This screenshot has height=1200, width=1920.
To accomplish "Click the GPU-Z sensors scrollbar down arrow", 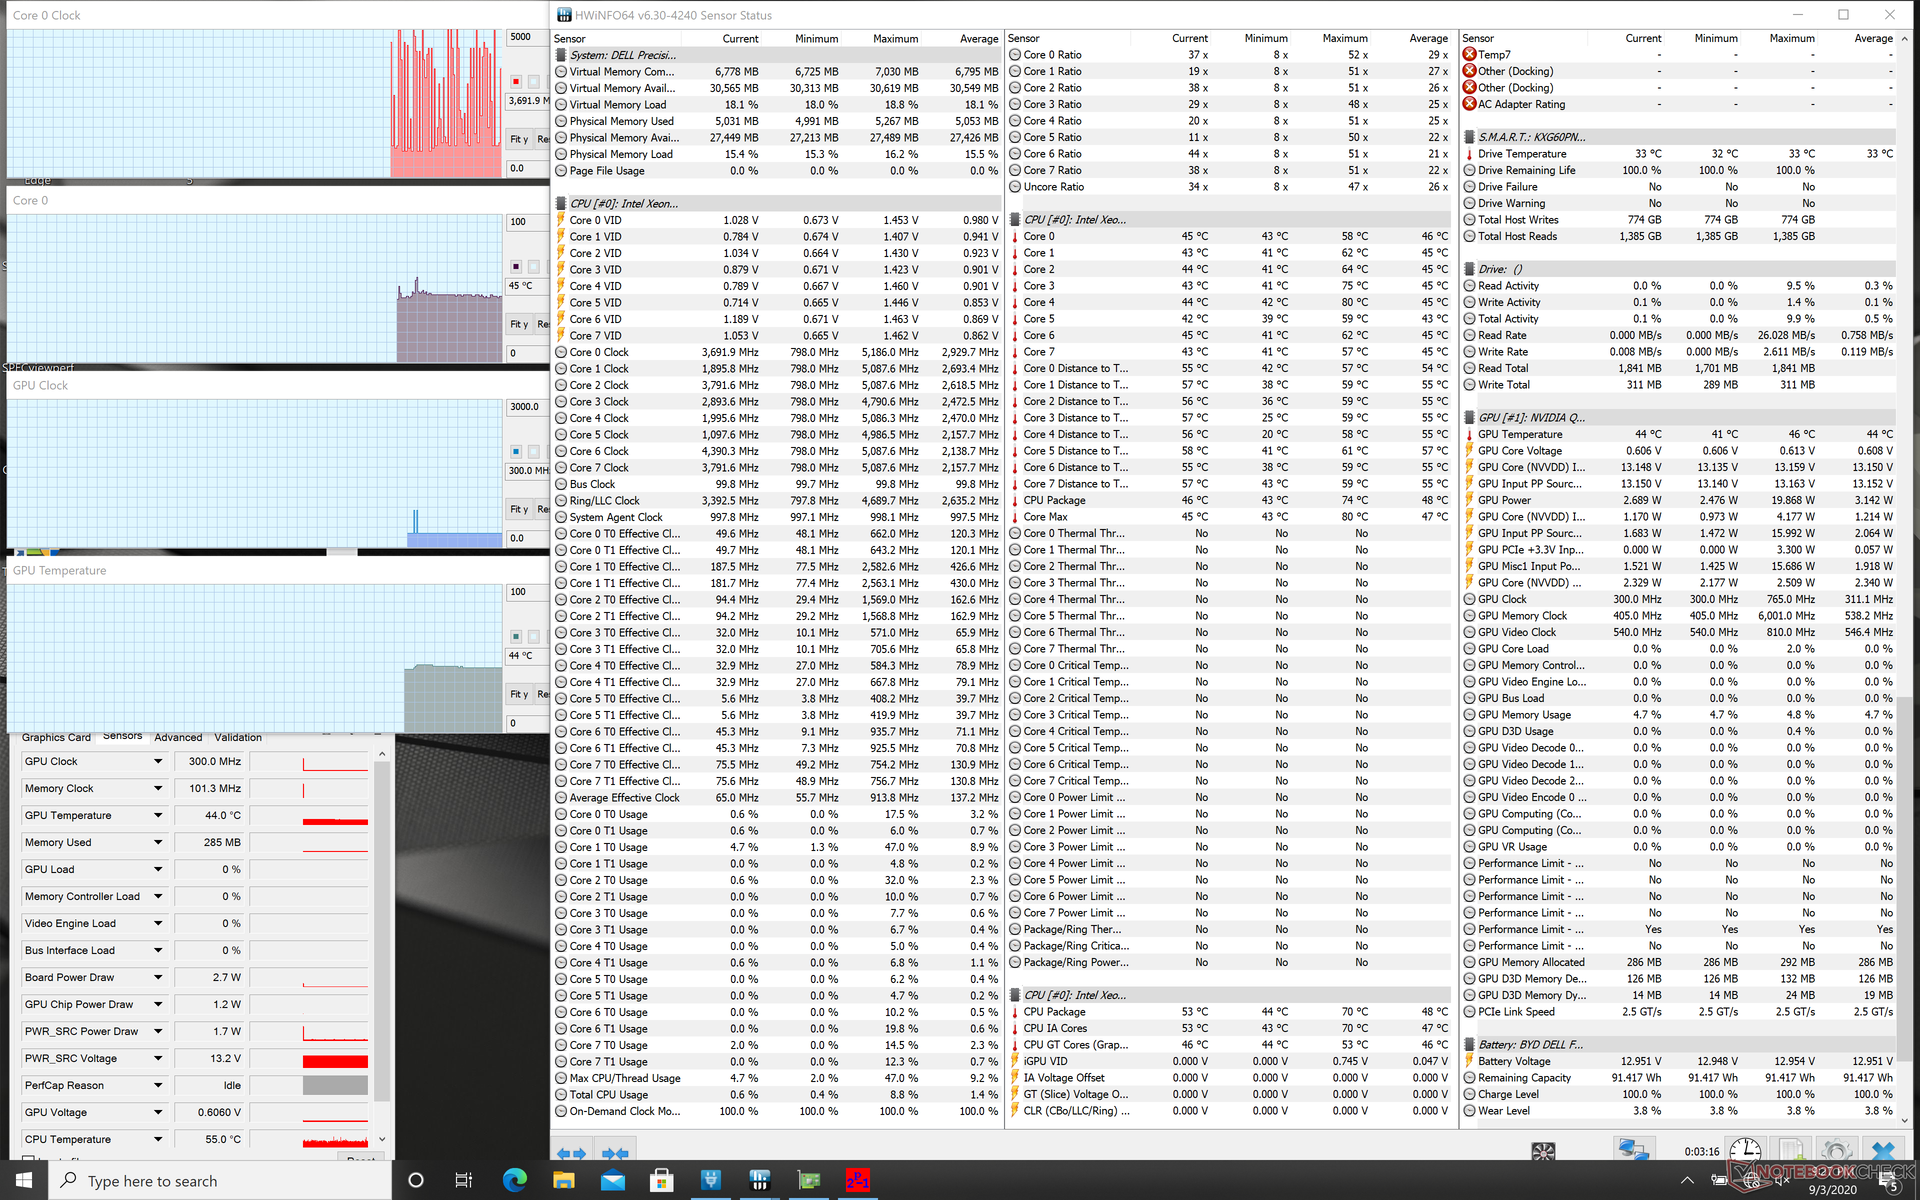I will (382, 1139).
